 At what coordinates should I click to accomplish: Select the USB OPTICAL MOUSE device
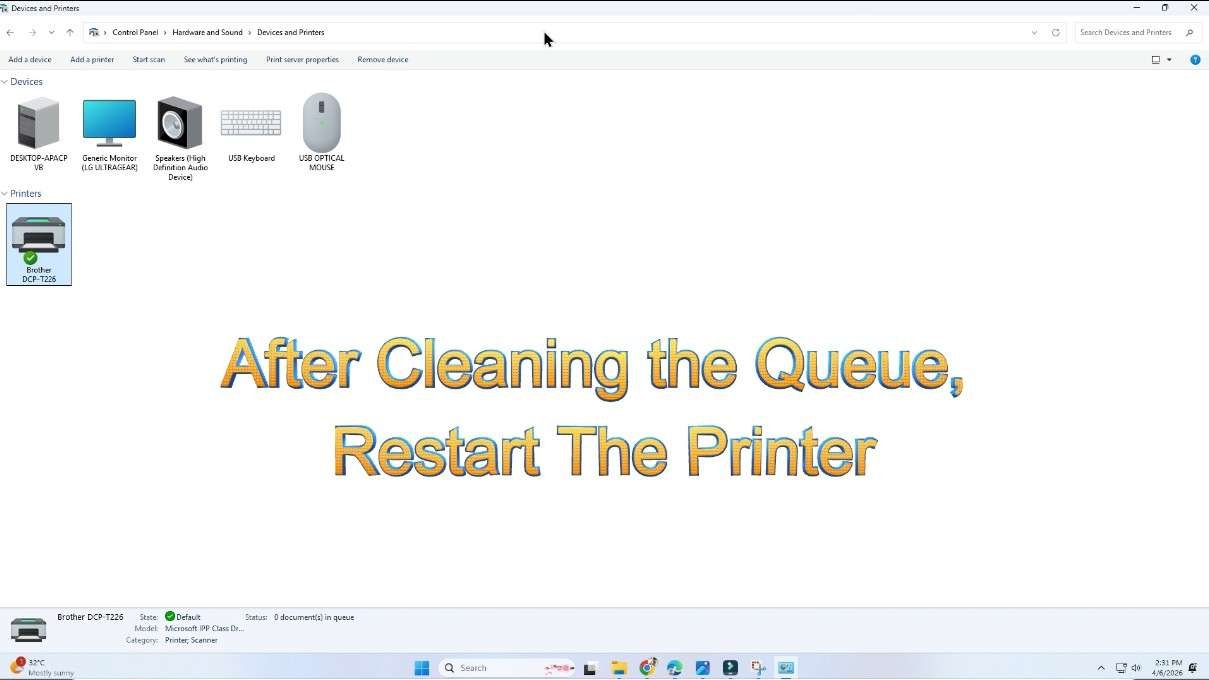[x=321, y=133]
